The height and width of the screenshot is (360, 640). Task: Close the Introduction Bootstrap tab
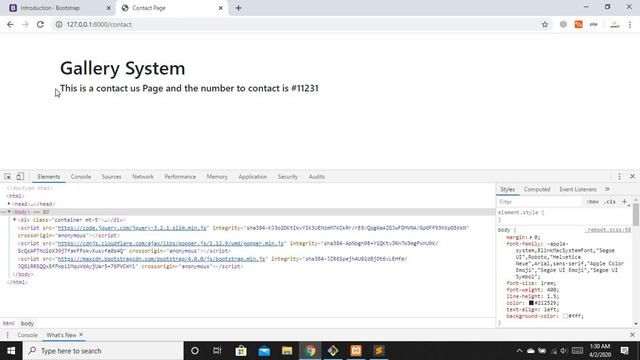point(108,8)
